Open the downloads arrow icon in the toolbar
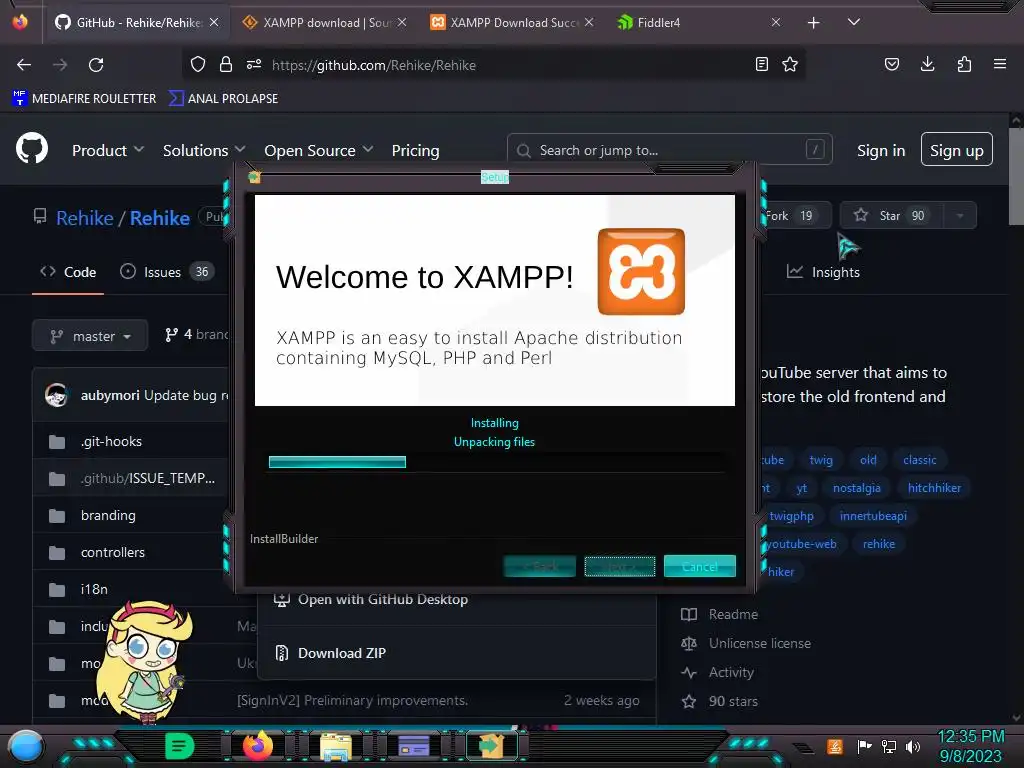Viewport: 1024px width, 768px height. point(927,64)
